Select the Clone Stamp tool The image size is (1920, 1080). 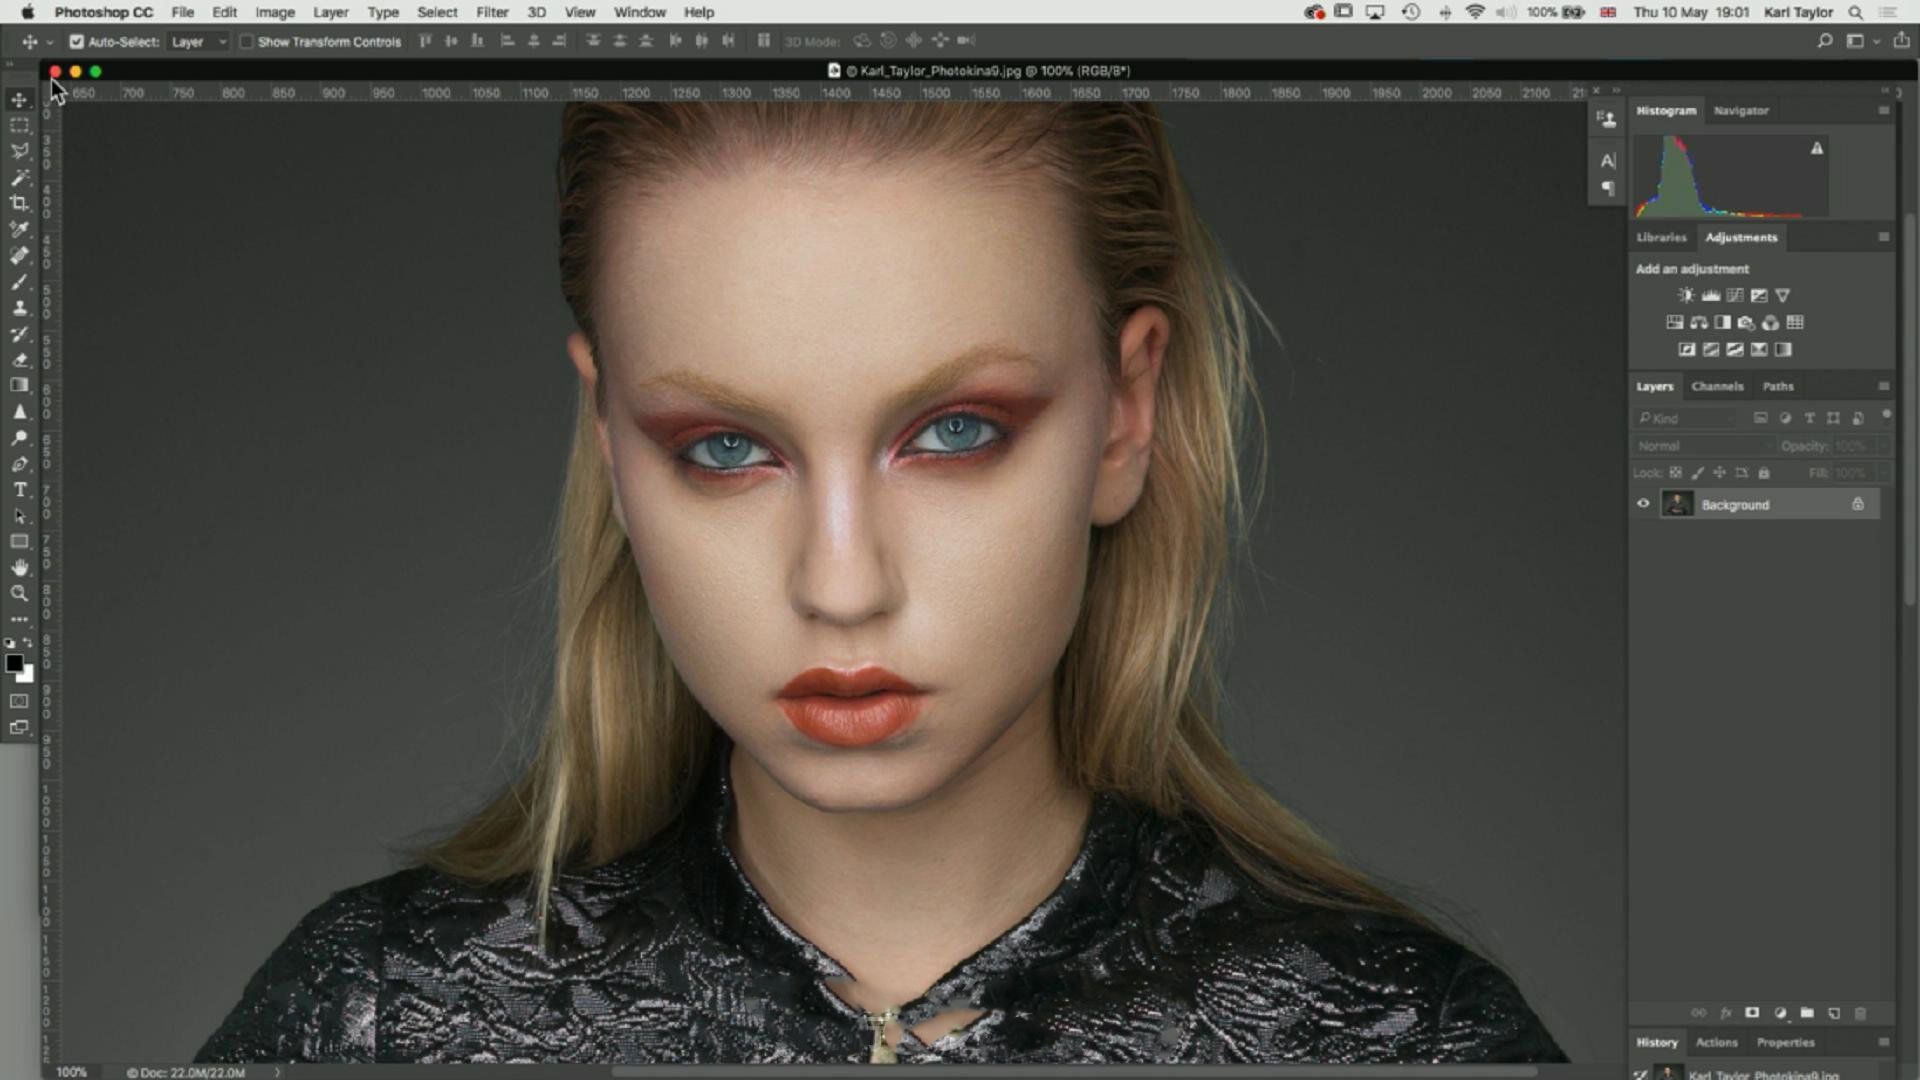click(19, 307)
